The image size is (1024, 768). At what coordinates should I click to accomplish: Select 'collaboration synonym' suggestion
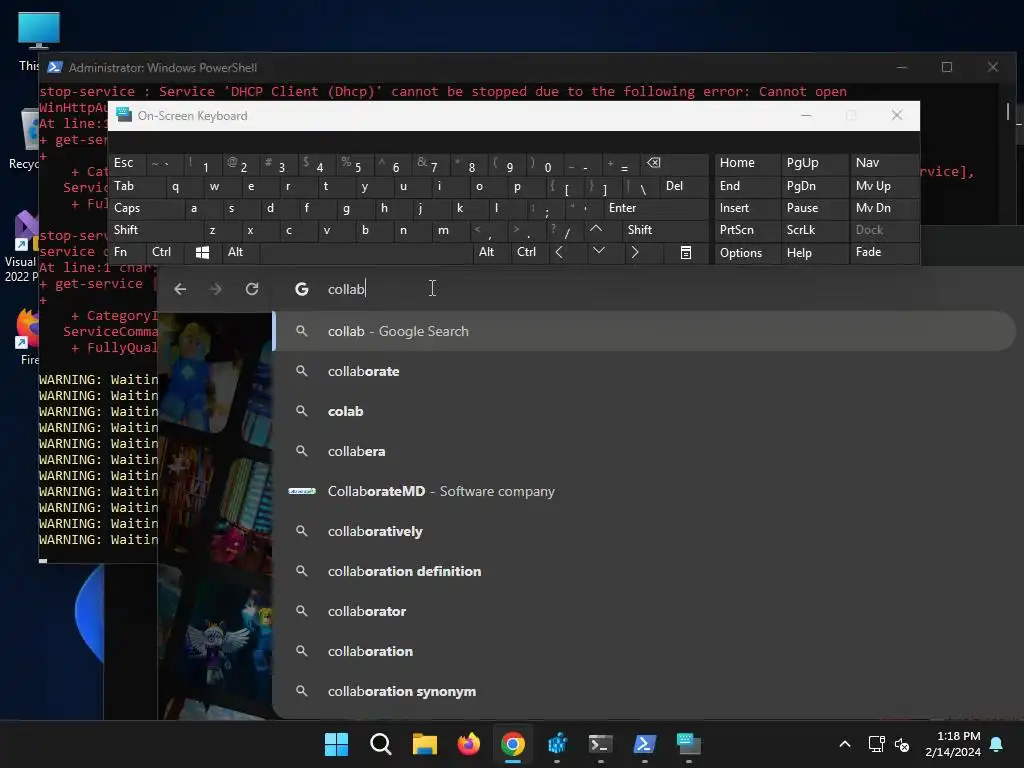pyautogui.click(x=645, y=691)
